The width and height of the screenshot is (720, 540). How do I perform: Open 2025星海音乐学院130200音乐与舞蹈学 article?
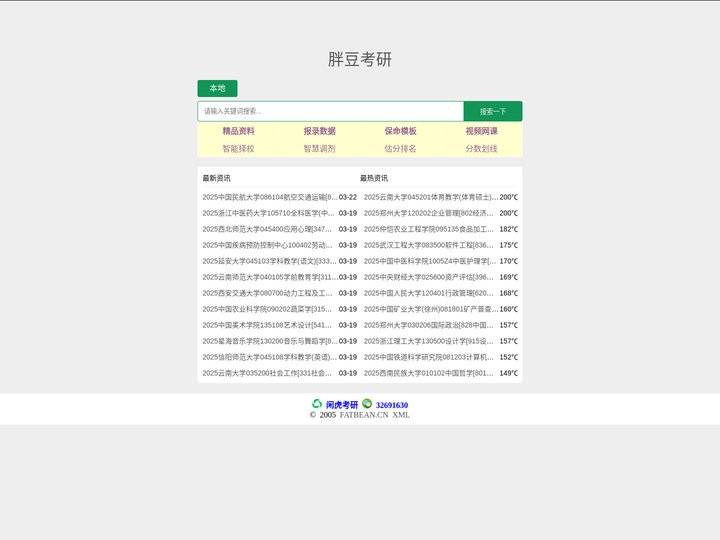pyautogui.click(x=270, y=341)
